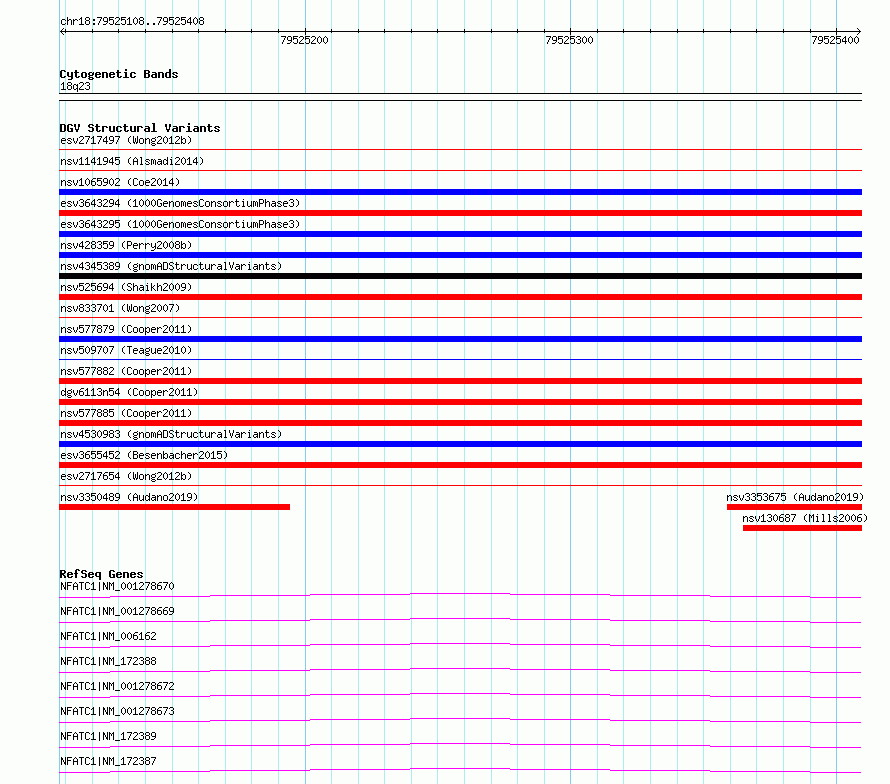Screen dimensions: 890x784
Task: Click the short red bar of nsv3350489
Action: coord(174,507)
